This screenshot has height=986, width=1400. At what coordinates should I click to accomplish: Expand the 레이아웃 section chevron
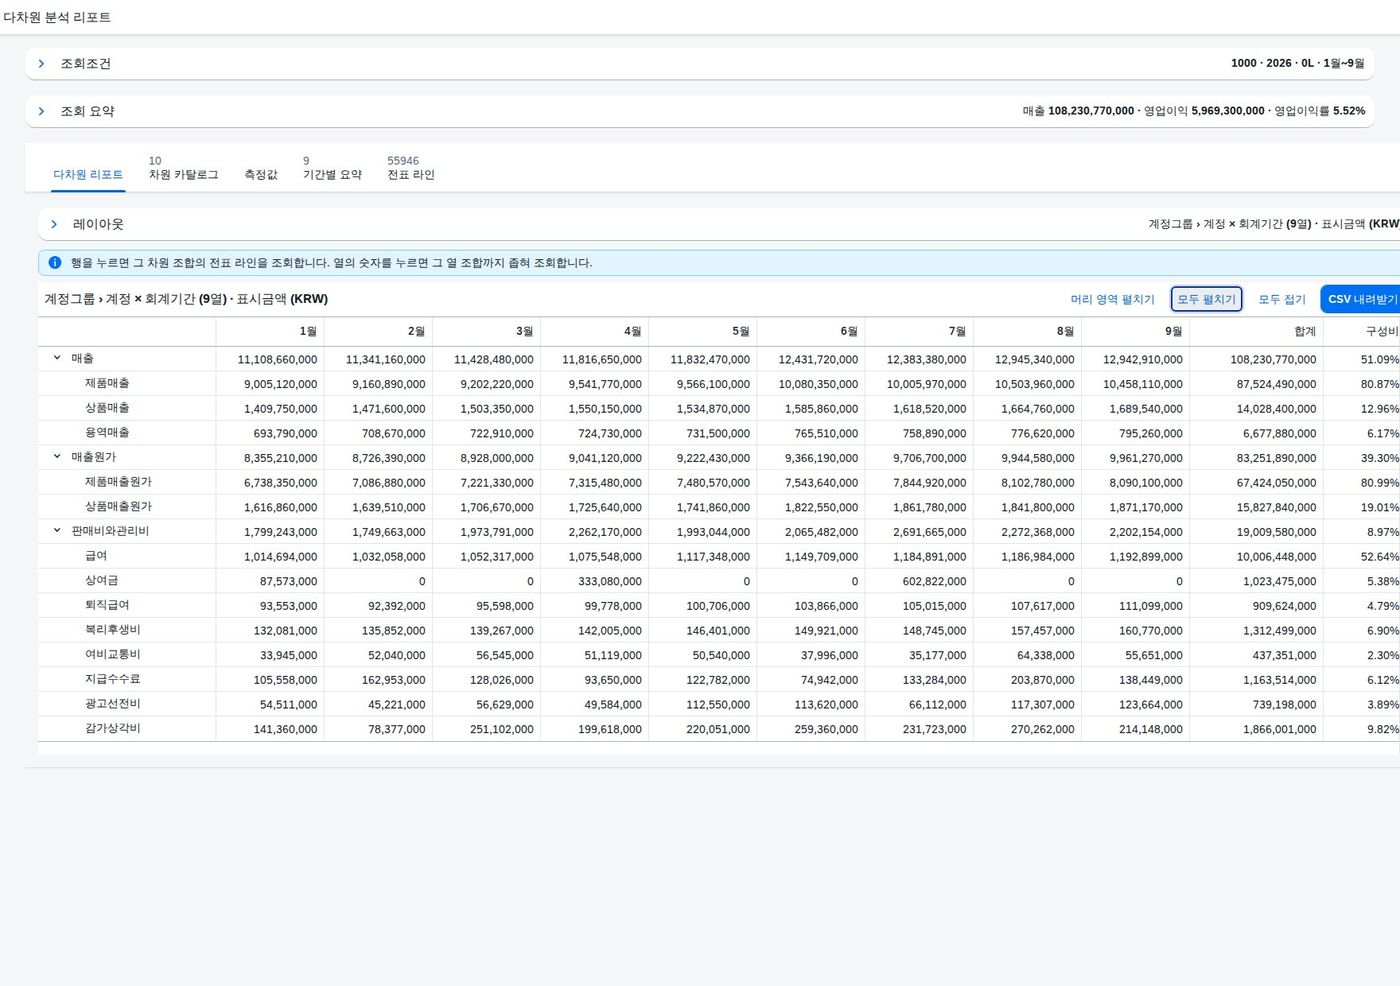tap(54, 224)
